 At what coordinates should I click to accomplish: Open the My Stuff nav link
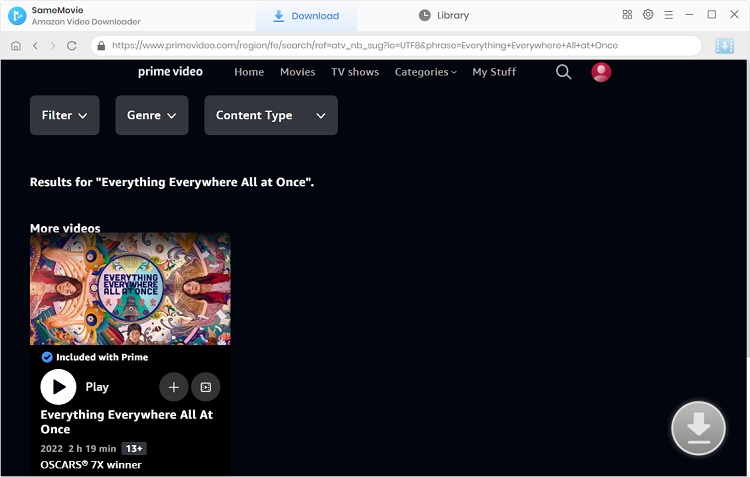pos(494,72)
